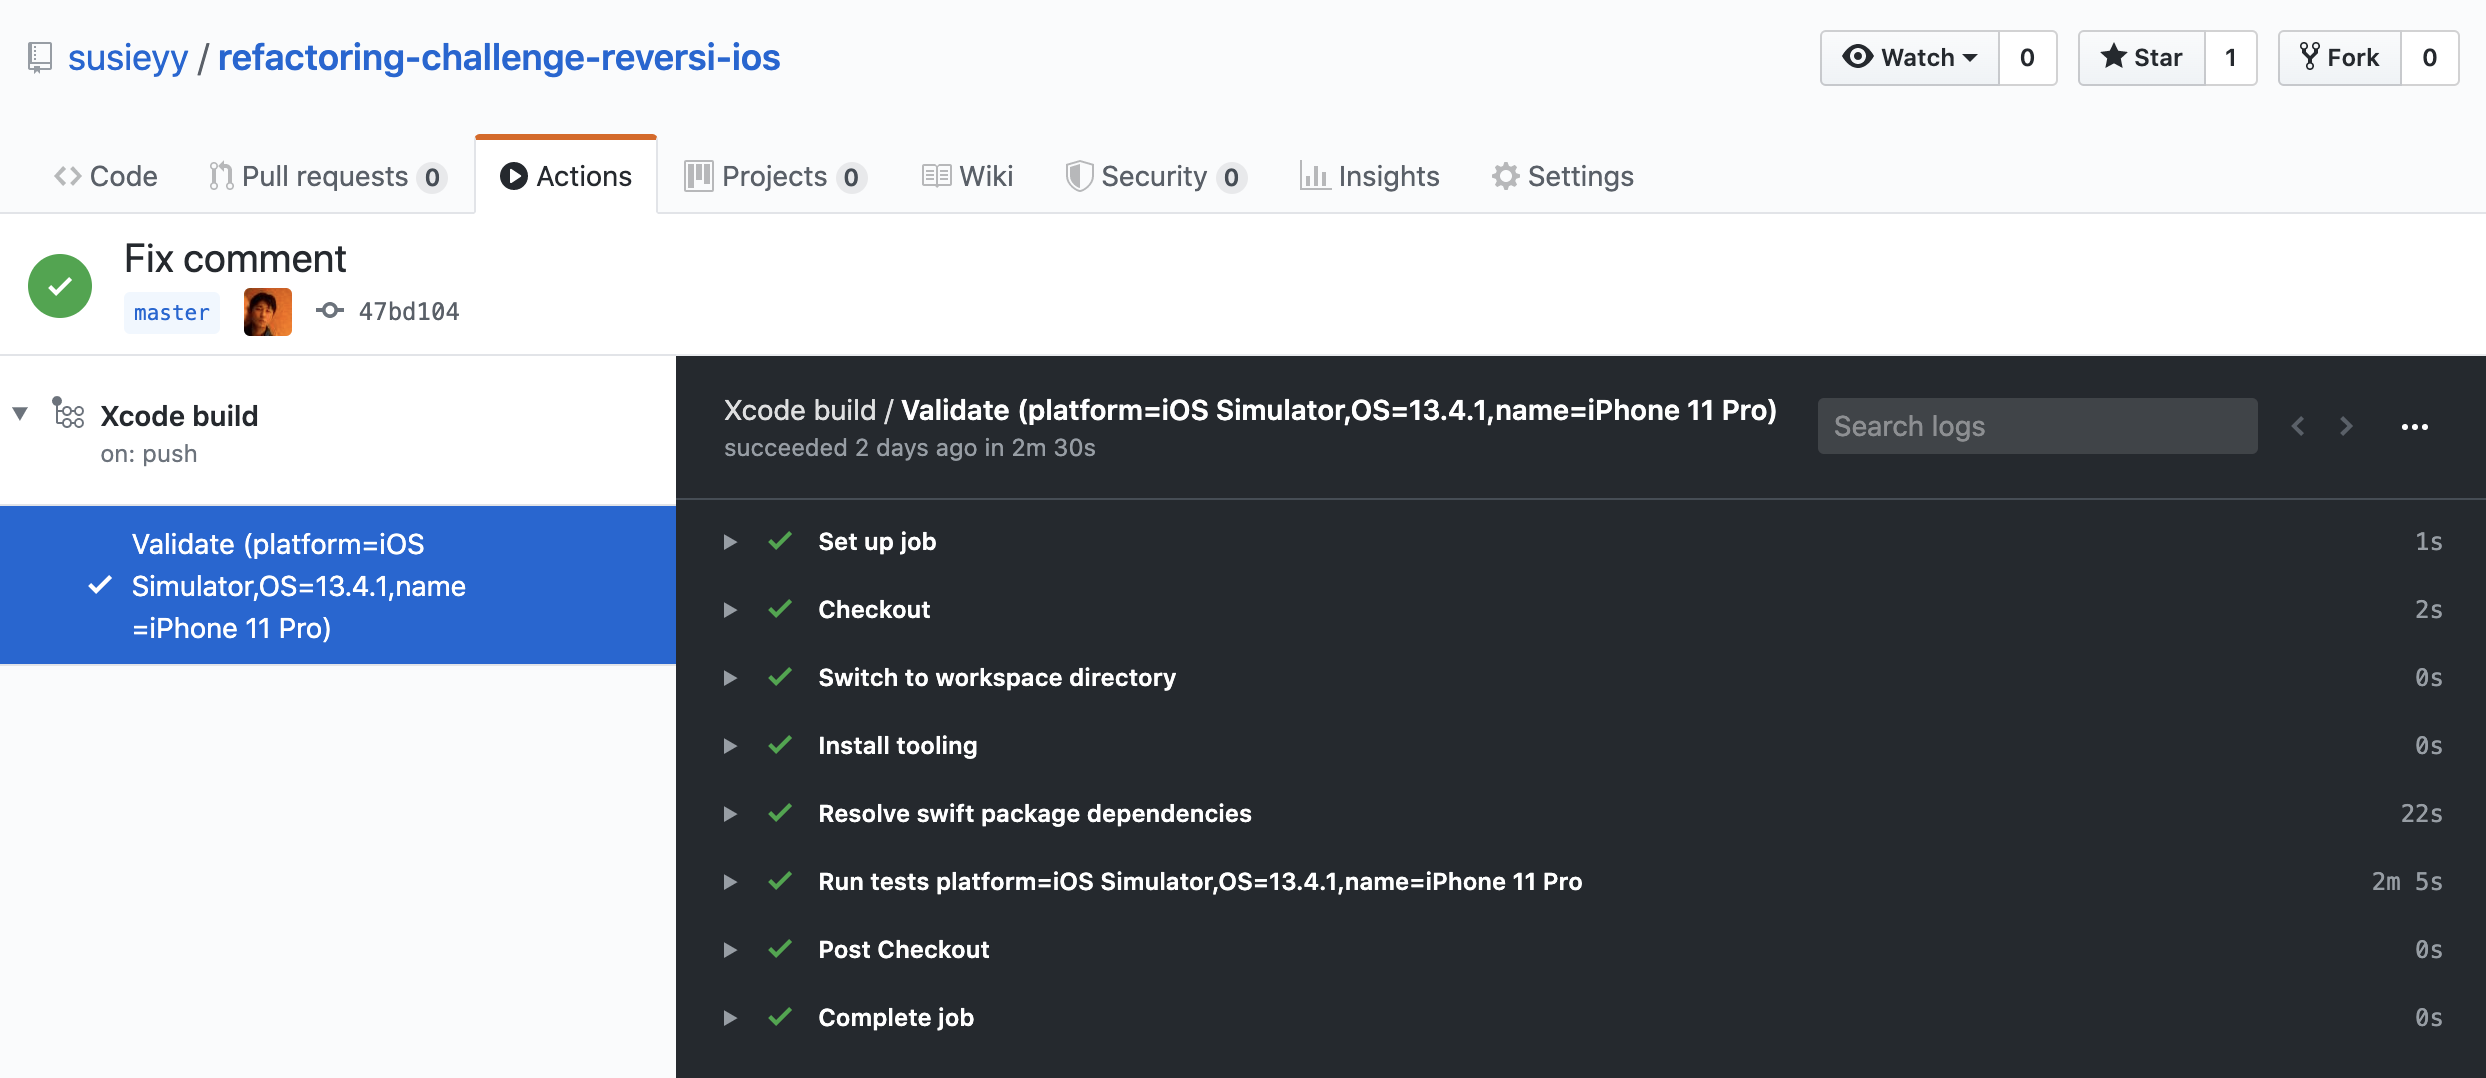
Task: Star the repository
Action: click(2141, 58)
